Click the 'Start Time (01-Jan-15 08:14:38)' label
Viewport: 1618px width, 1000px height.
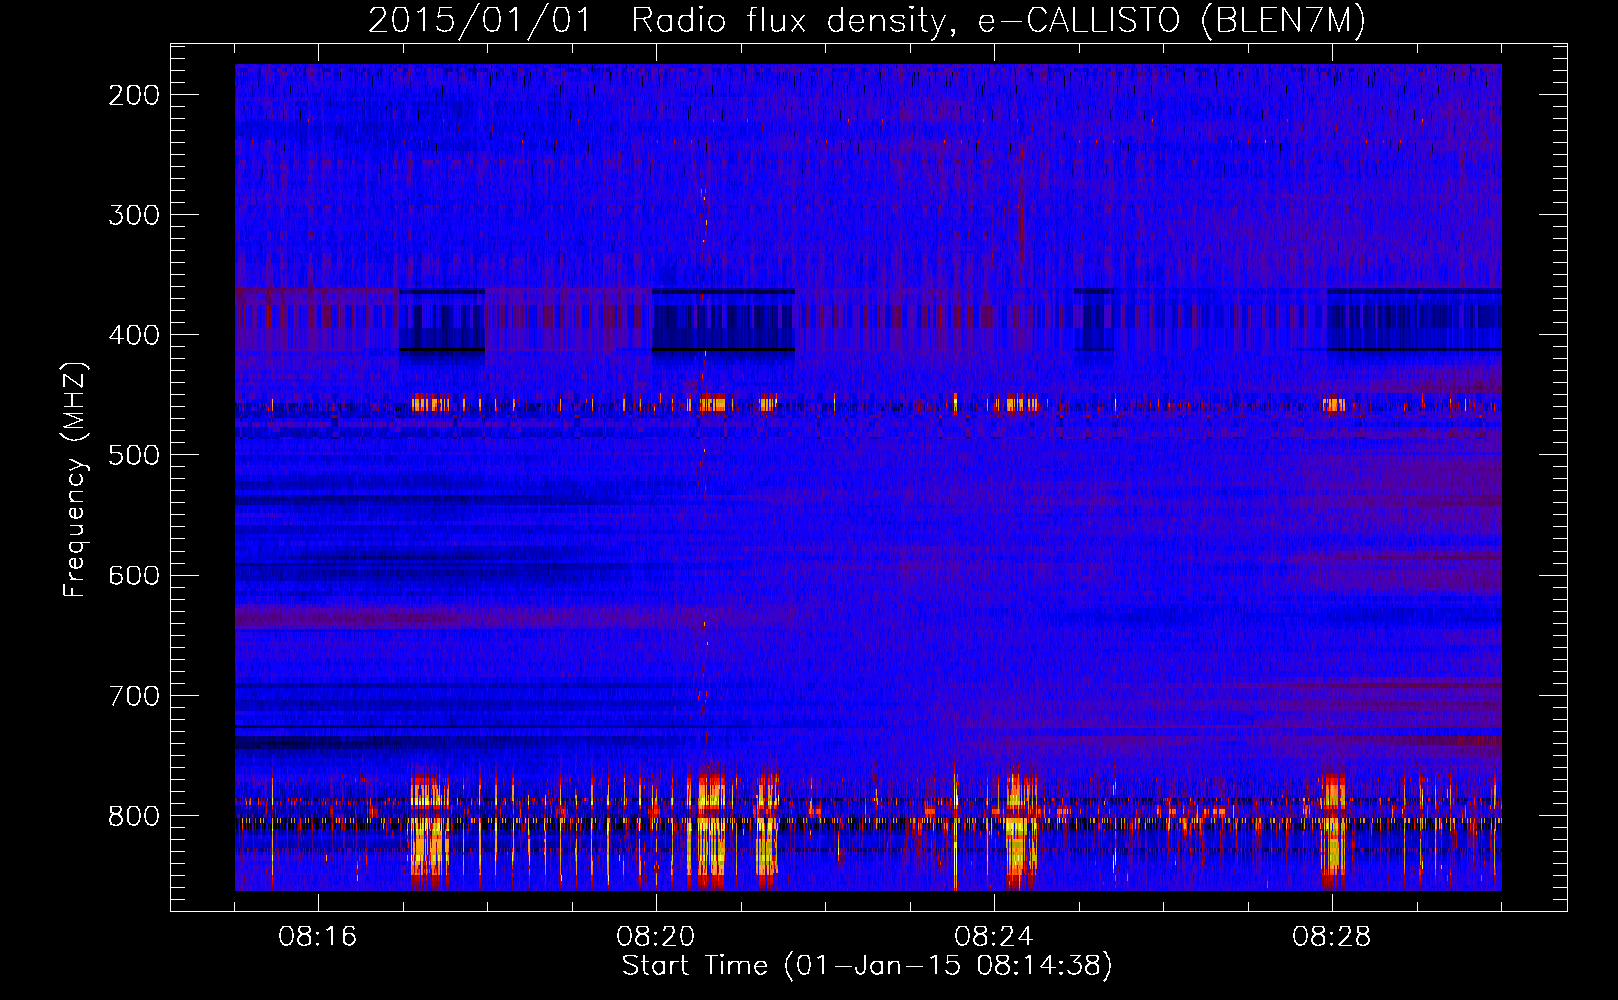click(867, 966)
